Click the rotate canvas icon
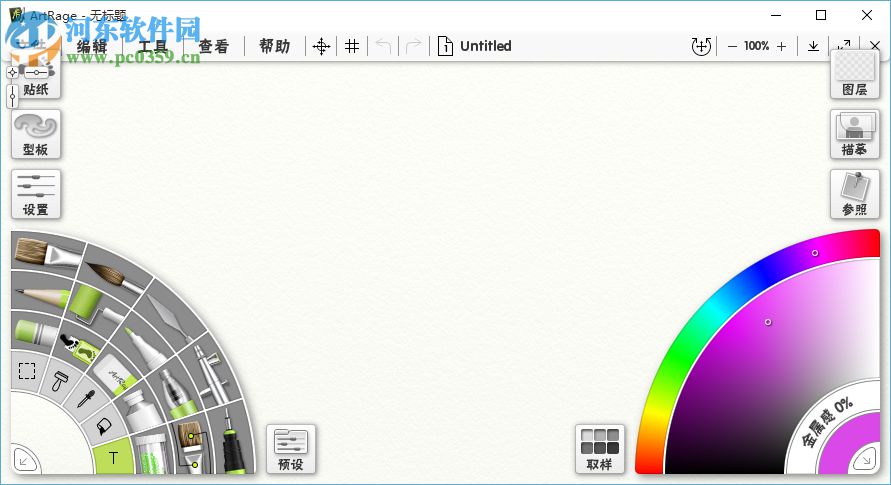 point(701,46)
